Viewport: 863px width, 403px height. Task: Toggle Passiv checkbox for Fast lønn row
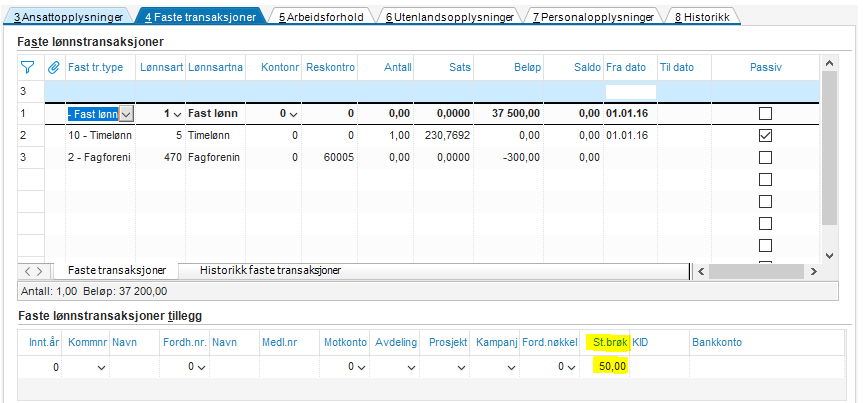coord(765,113)
